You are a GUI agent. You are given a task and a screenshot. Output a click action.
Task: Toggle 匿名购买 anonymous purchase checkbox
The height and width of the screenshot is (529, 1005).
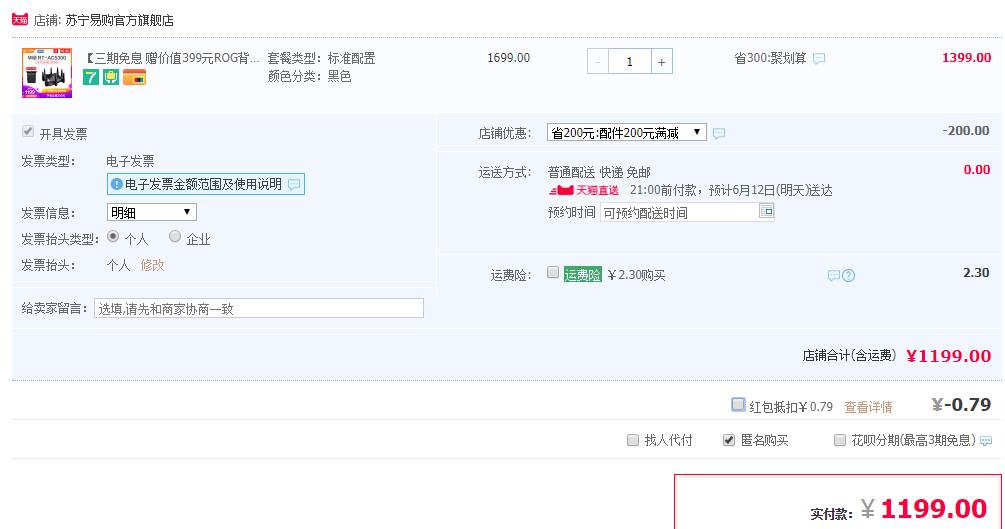729,440
